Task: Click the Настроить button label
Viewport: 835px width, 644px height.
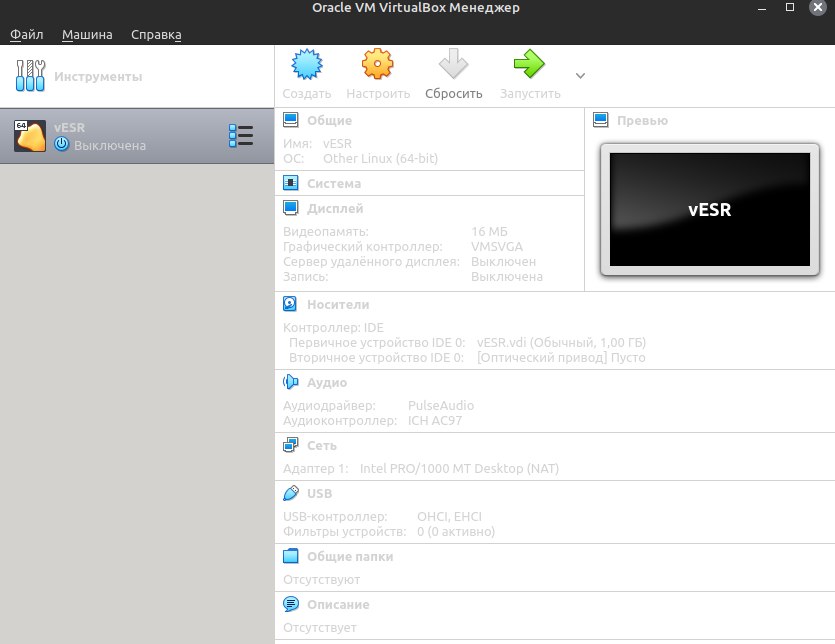Action: click(x=378, y=94)
